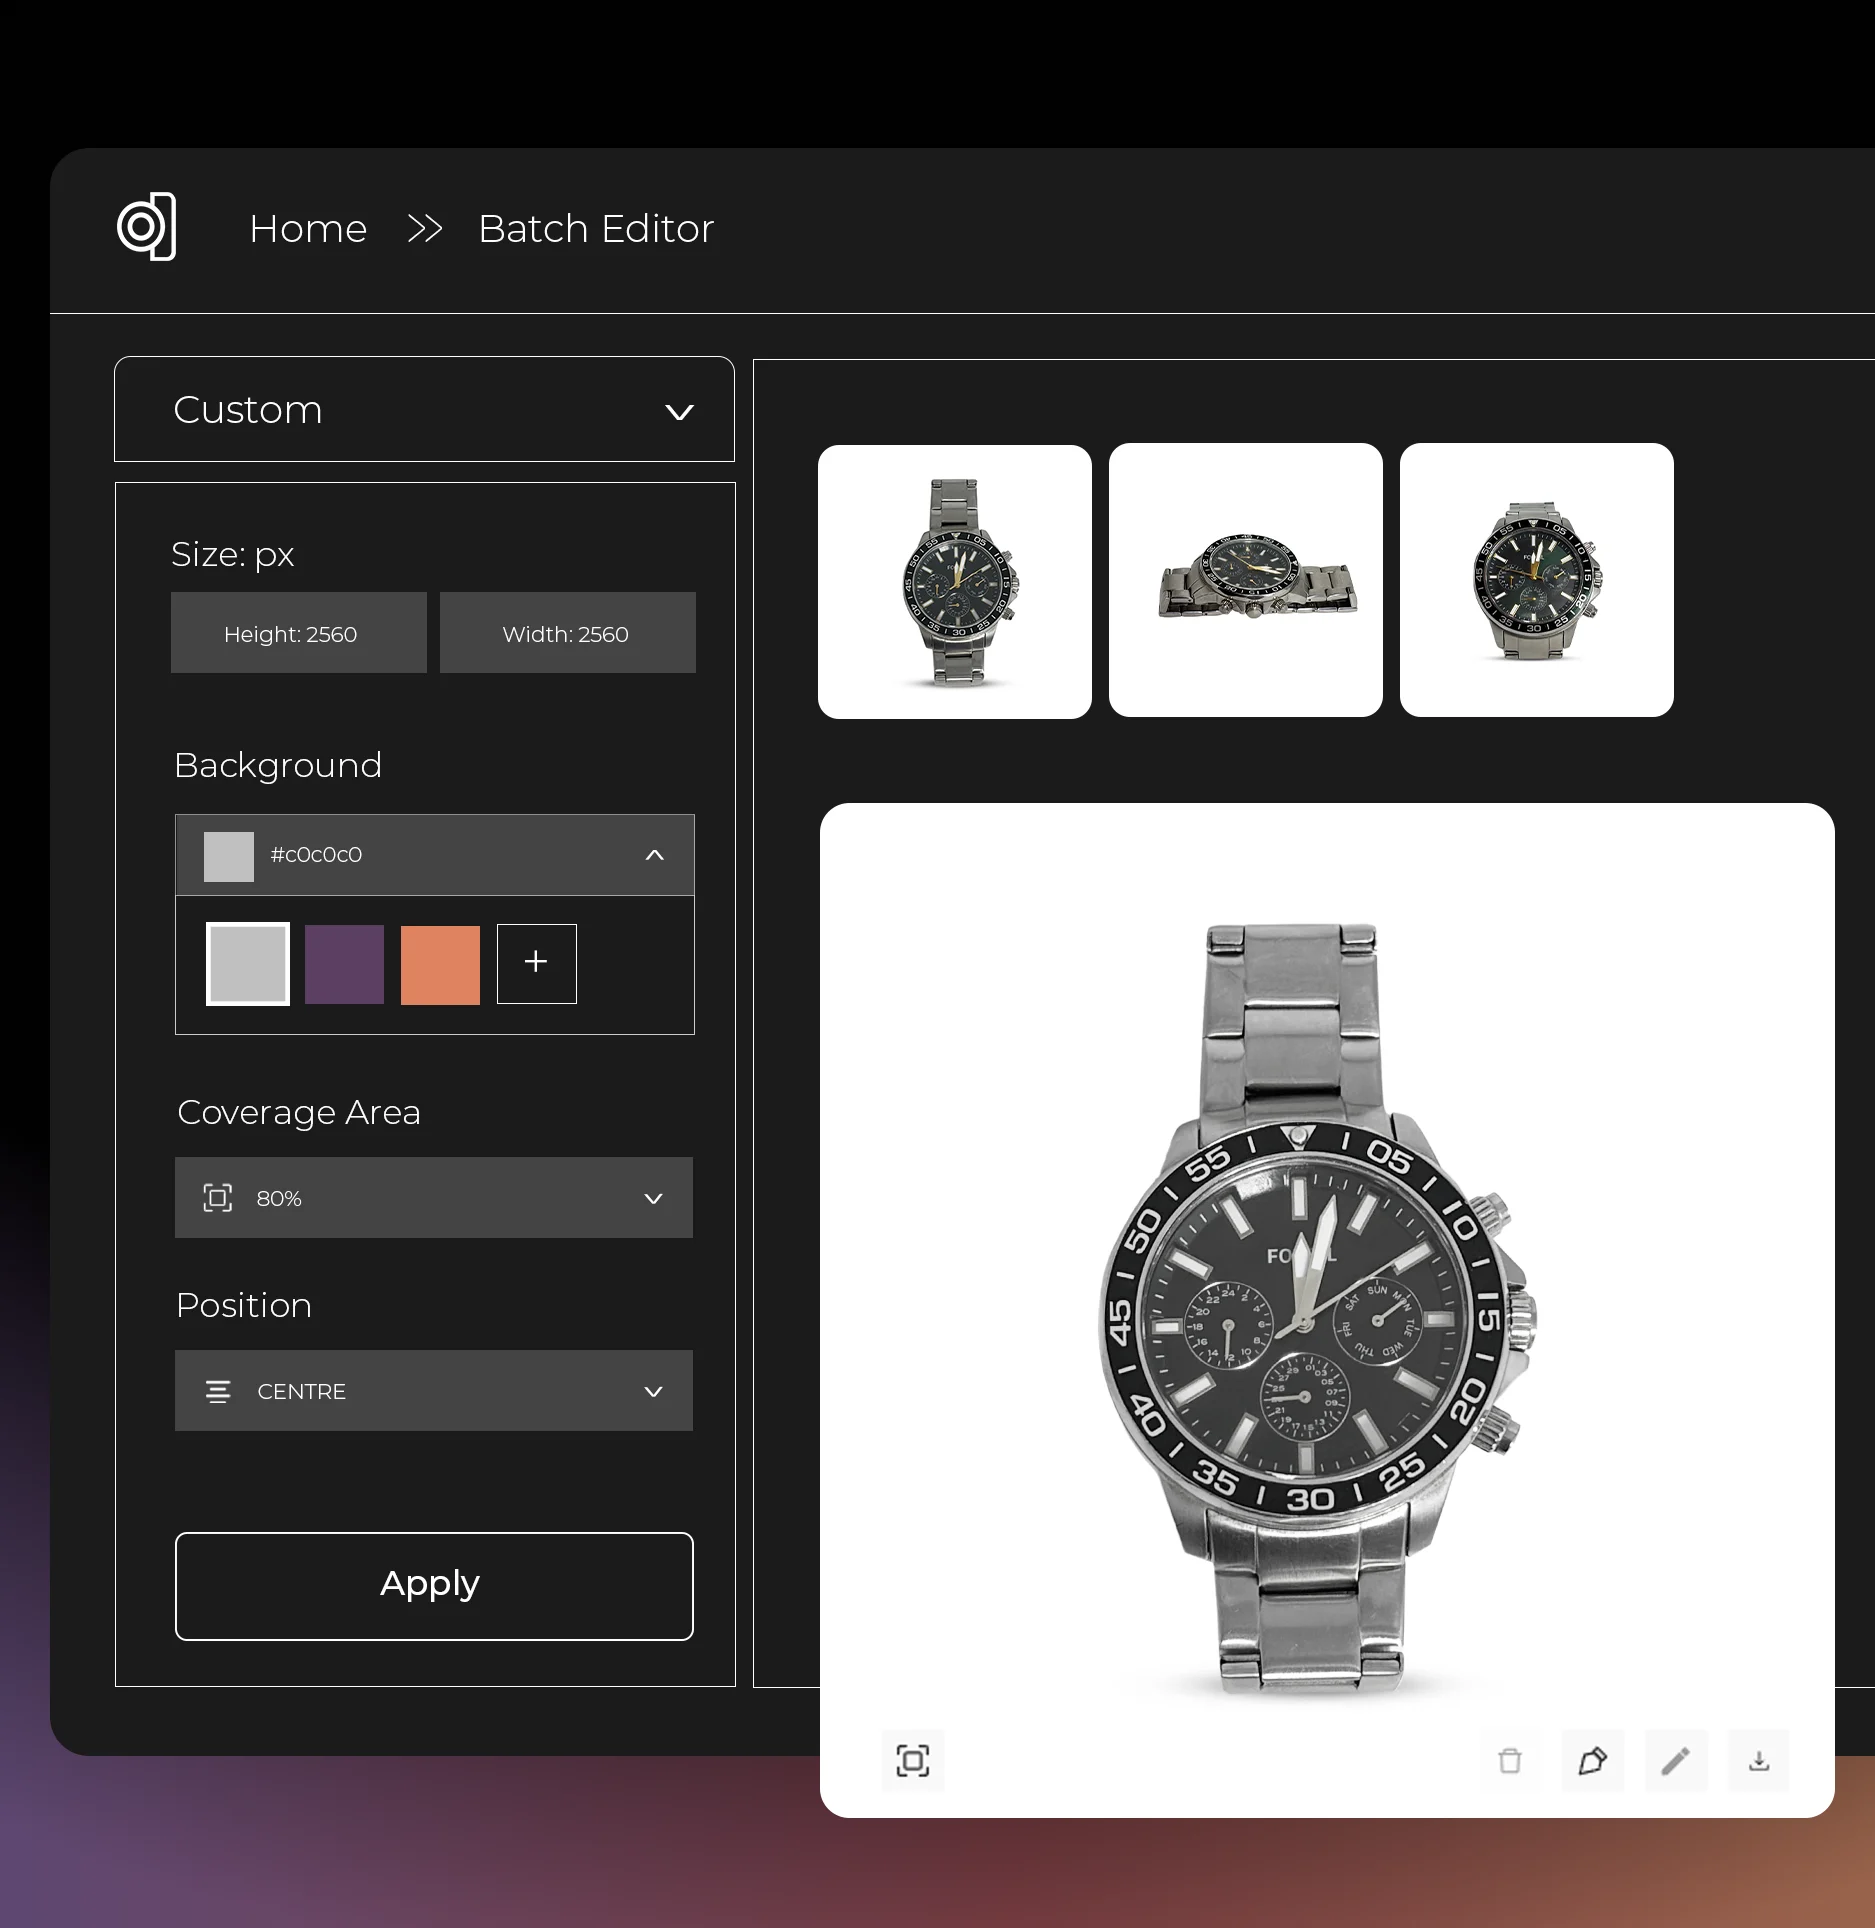
Task: Open Batch Editor breadcrumb link
Action: [x=596, y=229]
